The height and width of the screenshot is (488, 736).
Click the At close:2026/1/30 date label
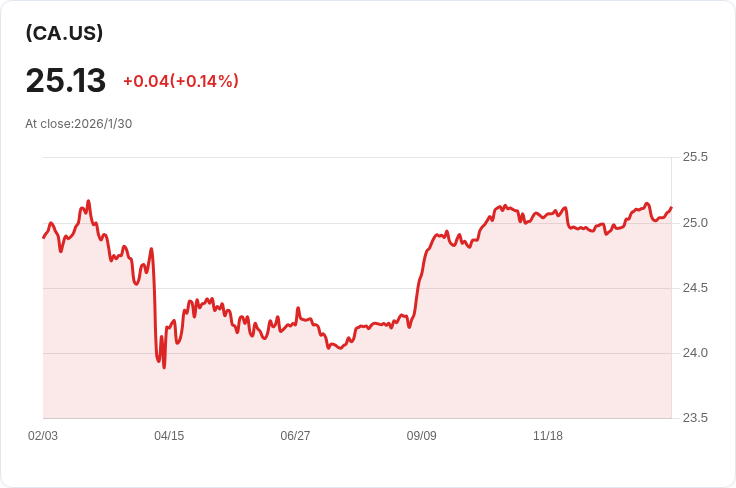(79, 124)
